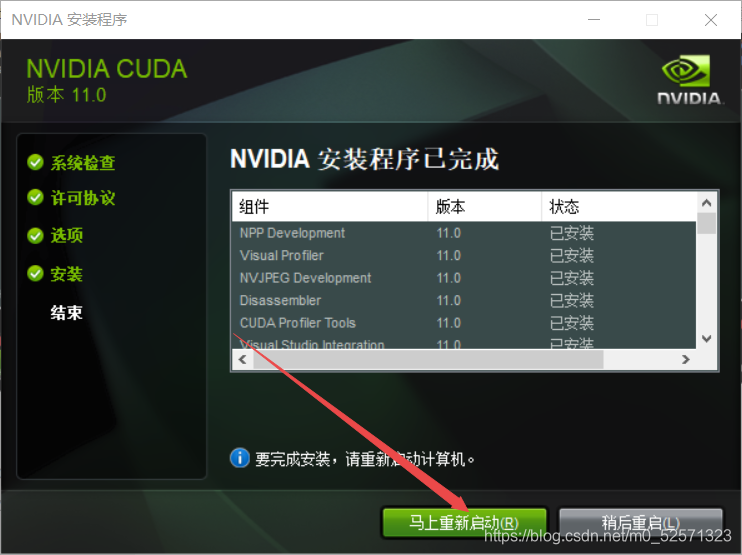
Task: Click the 要完成安装，请重新启动计算机 message text
Action: [x=364, y=459]
